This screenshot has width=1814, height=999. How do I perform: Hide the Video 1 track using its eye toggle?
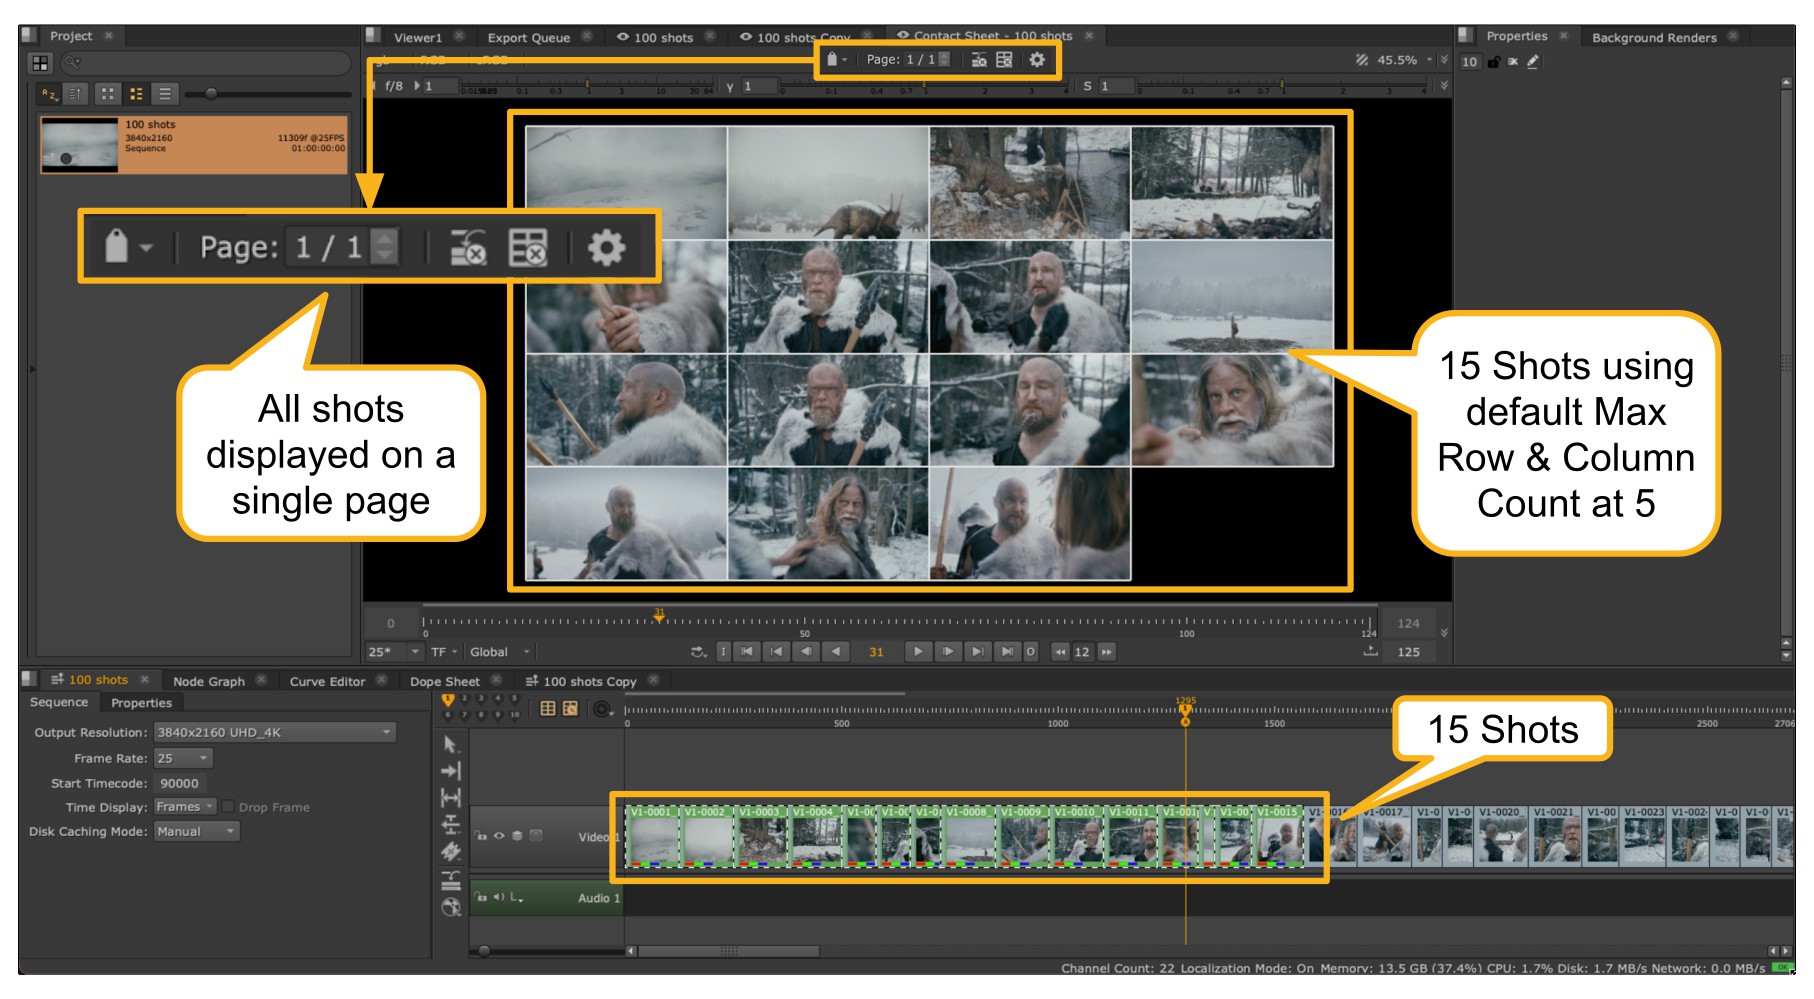(499, 836)
